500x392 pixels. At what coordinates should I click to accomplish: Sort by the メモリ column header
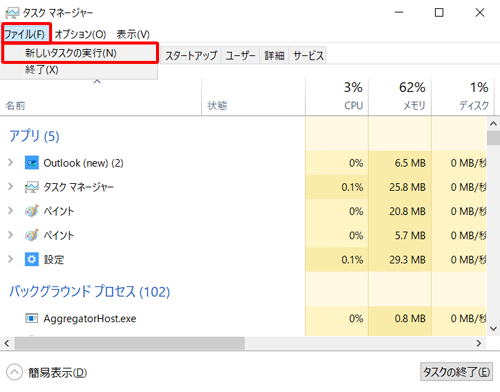(x=400, y=97)
